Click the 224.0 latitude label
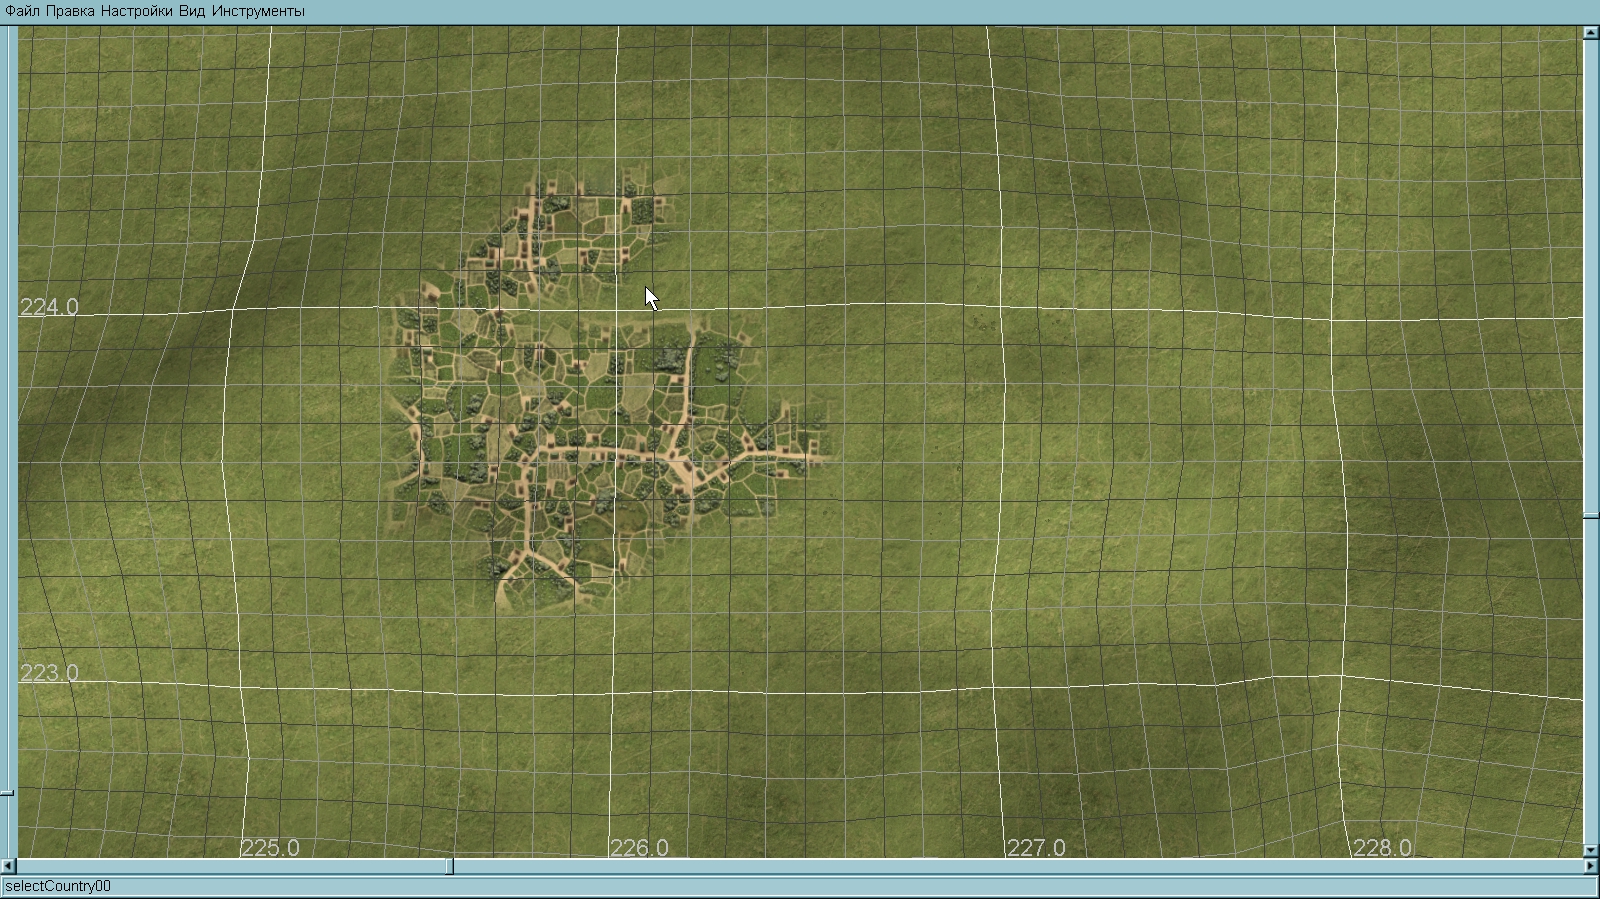The height and width of the screenshot is (899, 1600). click(49, 307)
